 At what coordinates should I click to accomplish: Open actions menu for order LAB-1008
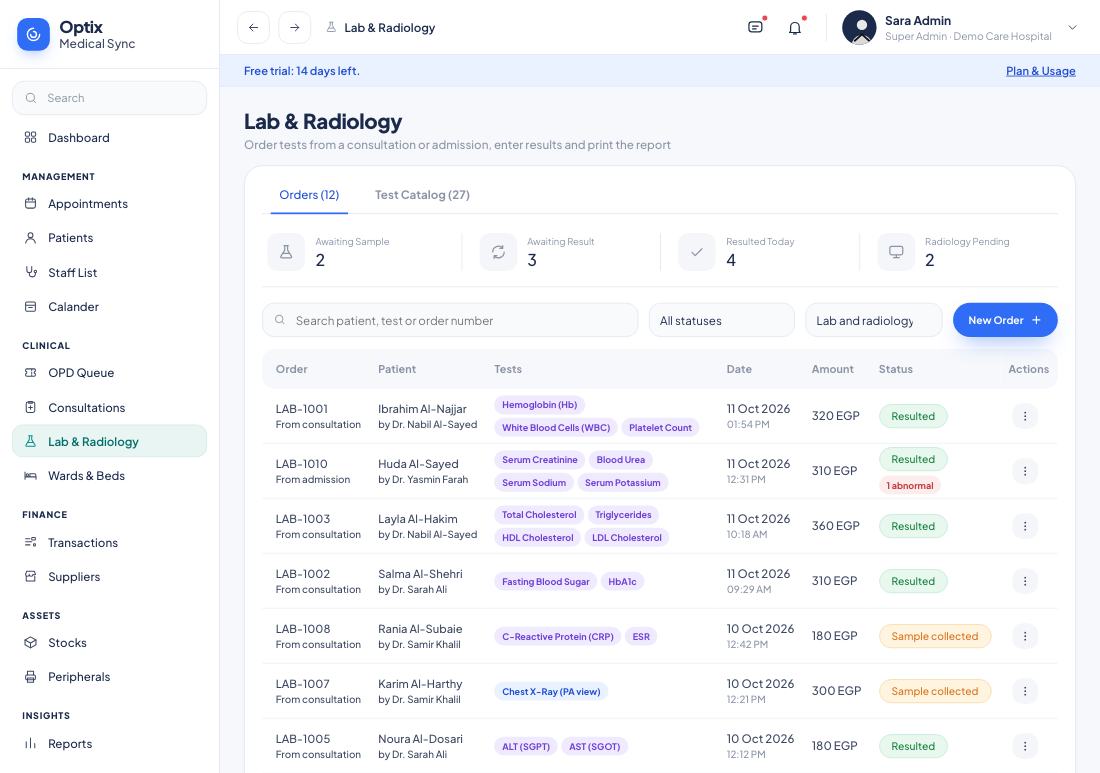[x=1025, y=636]
